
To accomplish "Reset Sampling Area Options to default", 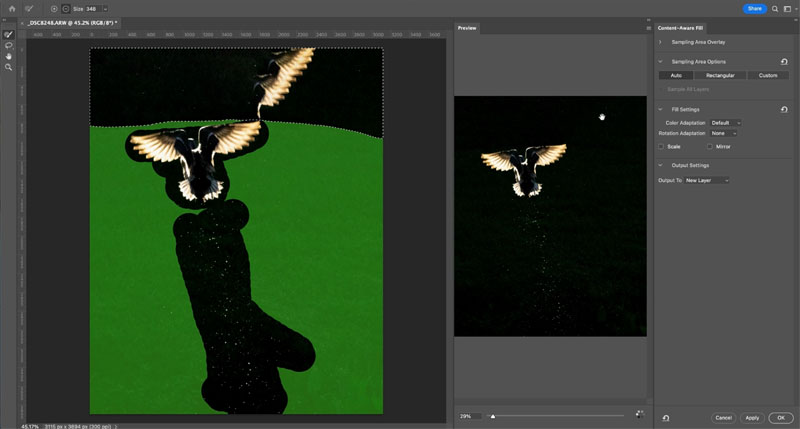I will 784,62.
